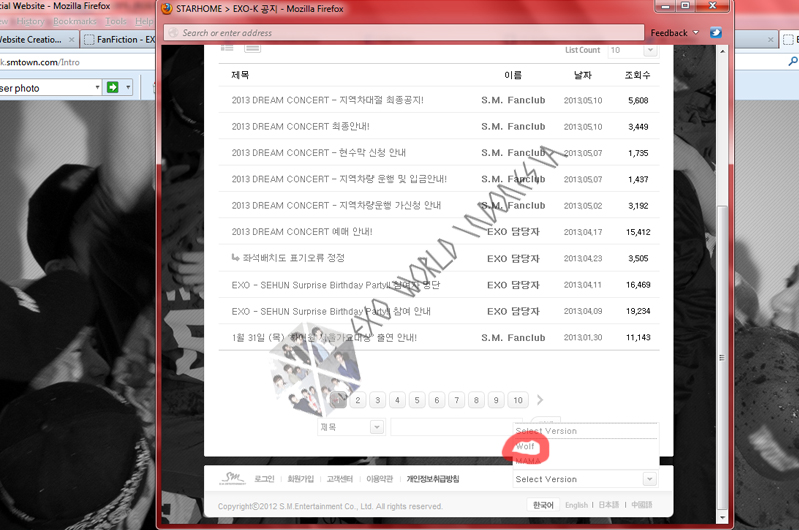Go to page 9
The image size is (799, 530).
point(496,400)
